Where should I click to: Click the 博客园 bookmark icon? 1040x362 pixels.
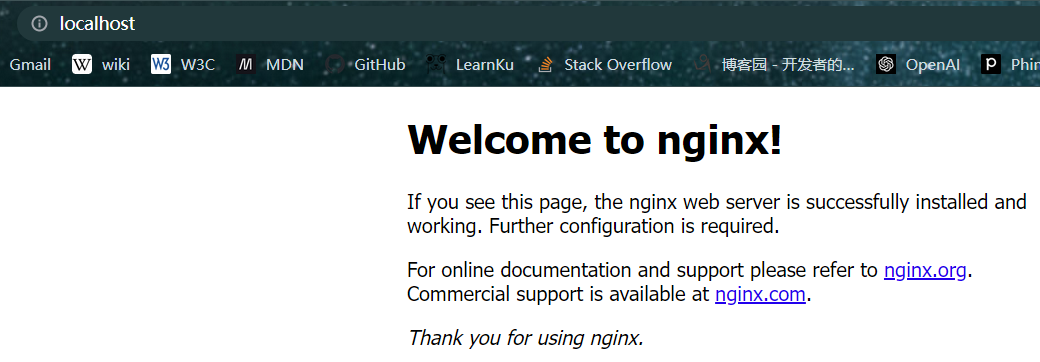703,64
